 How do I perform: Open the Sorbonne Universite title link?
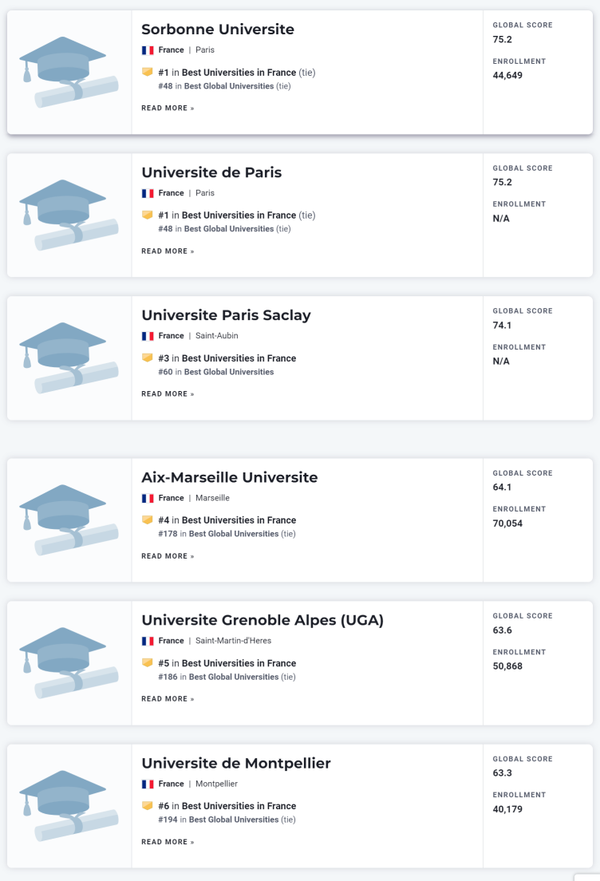[x=218, y=29]
